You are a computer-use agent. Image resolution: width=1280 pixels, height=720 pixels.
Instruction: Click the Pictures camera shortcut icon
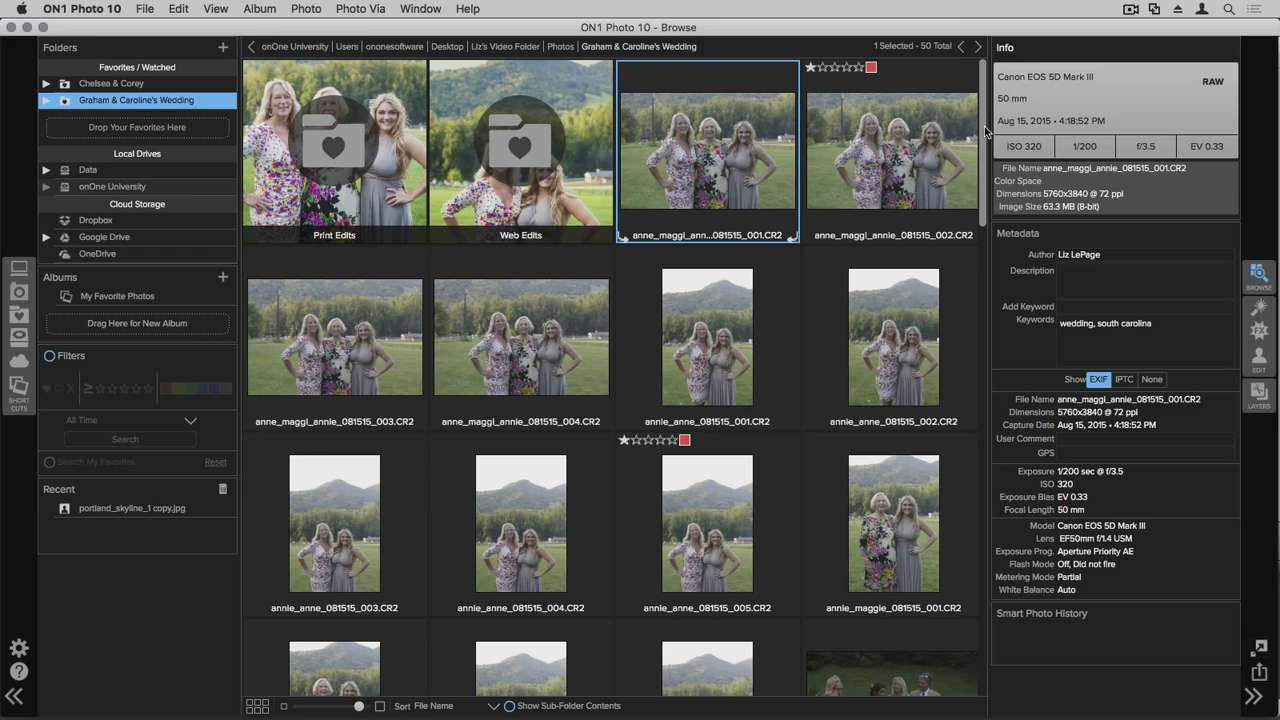pyautogui.click(x=19, y=292)
